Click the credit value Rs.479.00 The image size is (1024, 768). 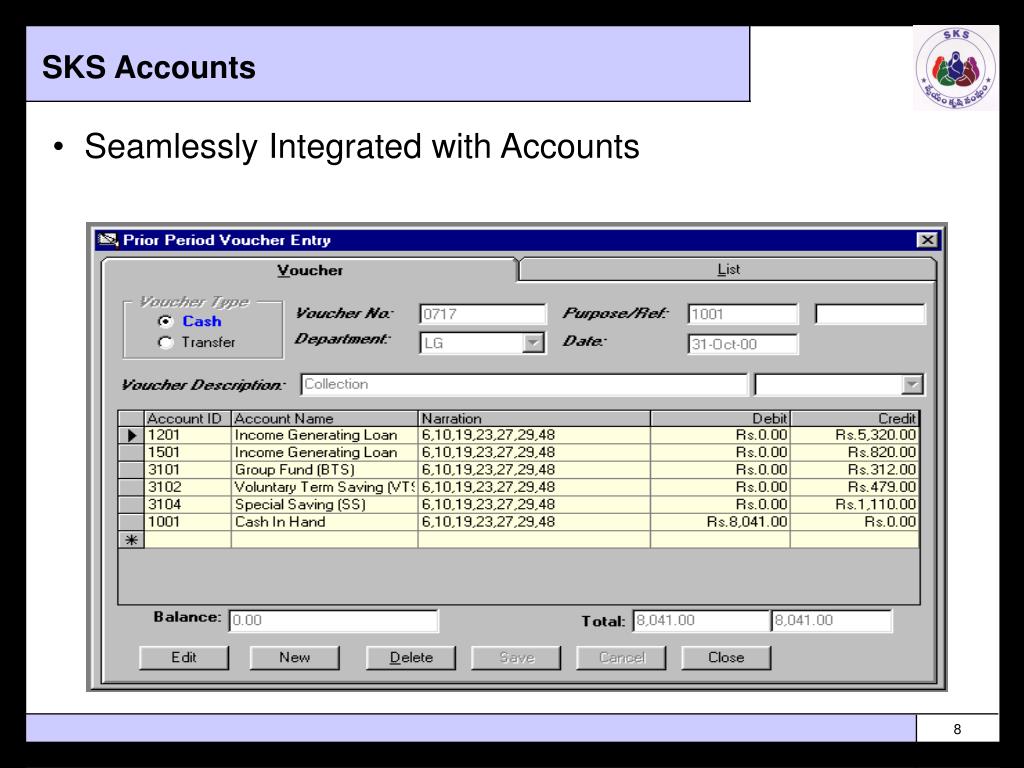click(x=855, y=487)
